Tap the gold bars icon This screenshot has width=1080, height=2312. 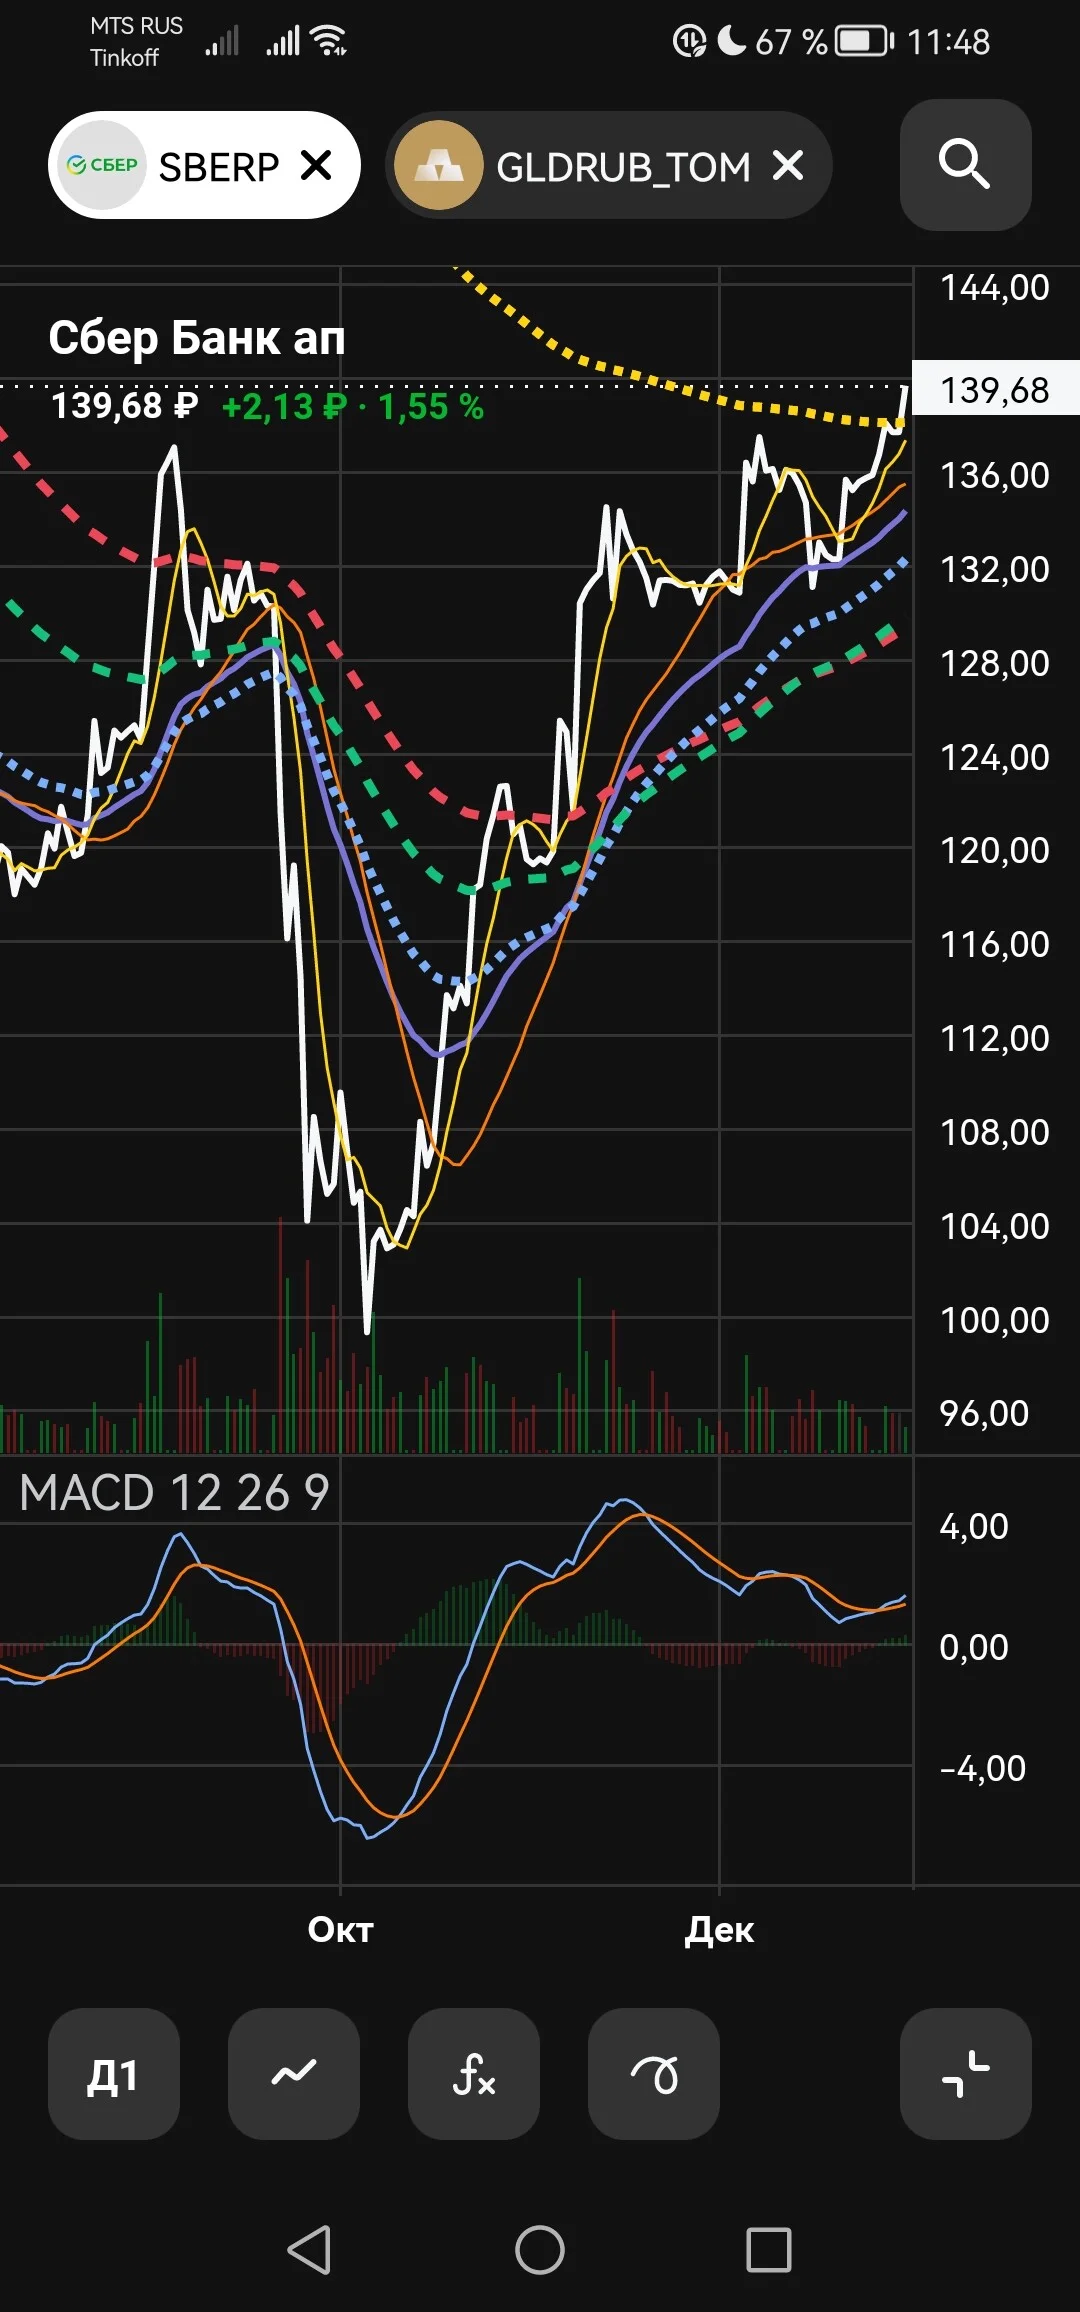pos(439,165)
